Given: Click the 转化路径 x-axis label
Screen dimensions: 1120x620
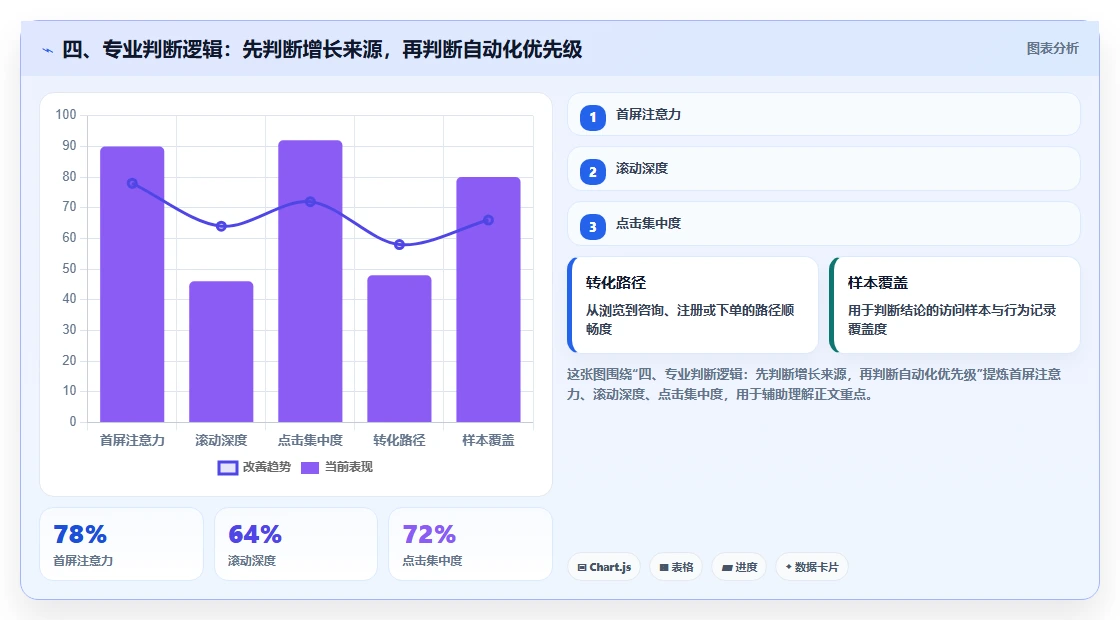Looking at the screenshot, I should click(x=399, y=441).
